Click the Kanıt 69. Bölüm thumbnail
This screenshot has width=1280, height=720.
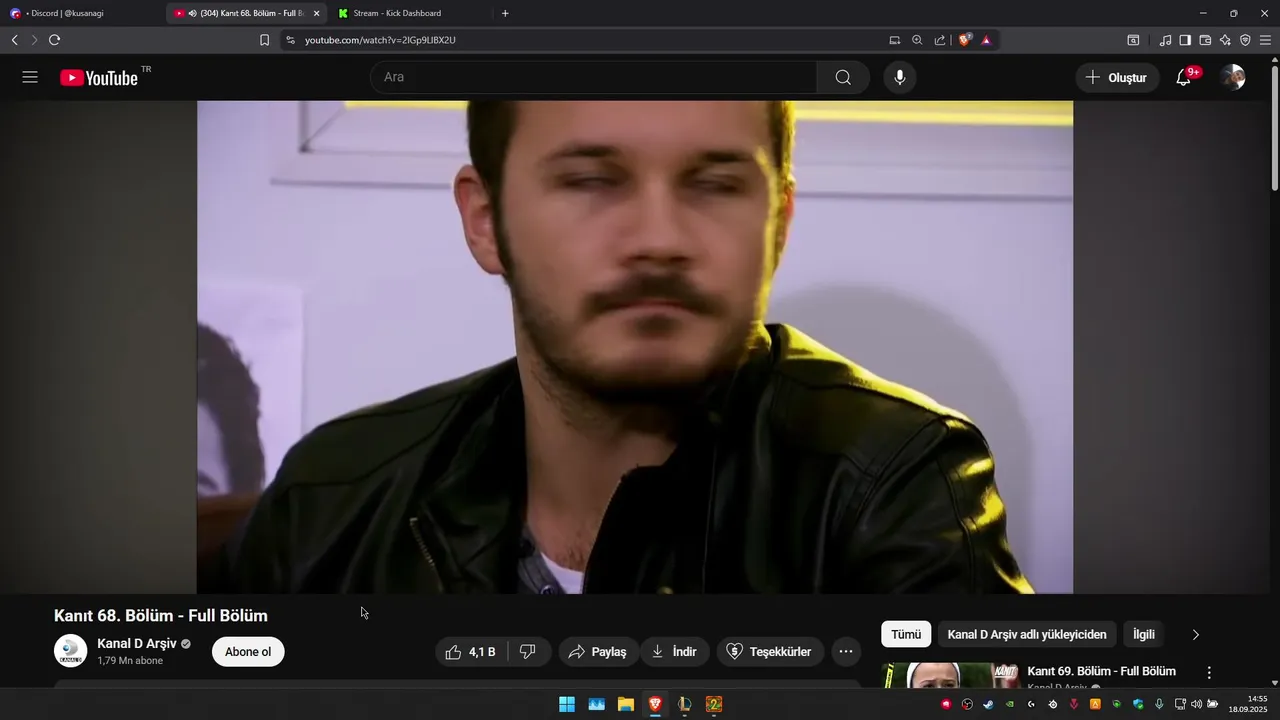click(951, 676)
